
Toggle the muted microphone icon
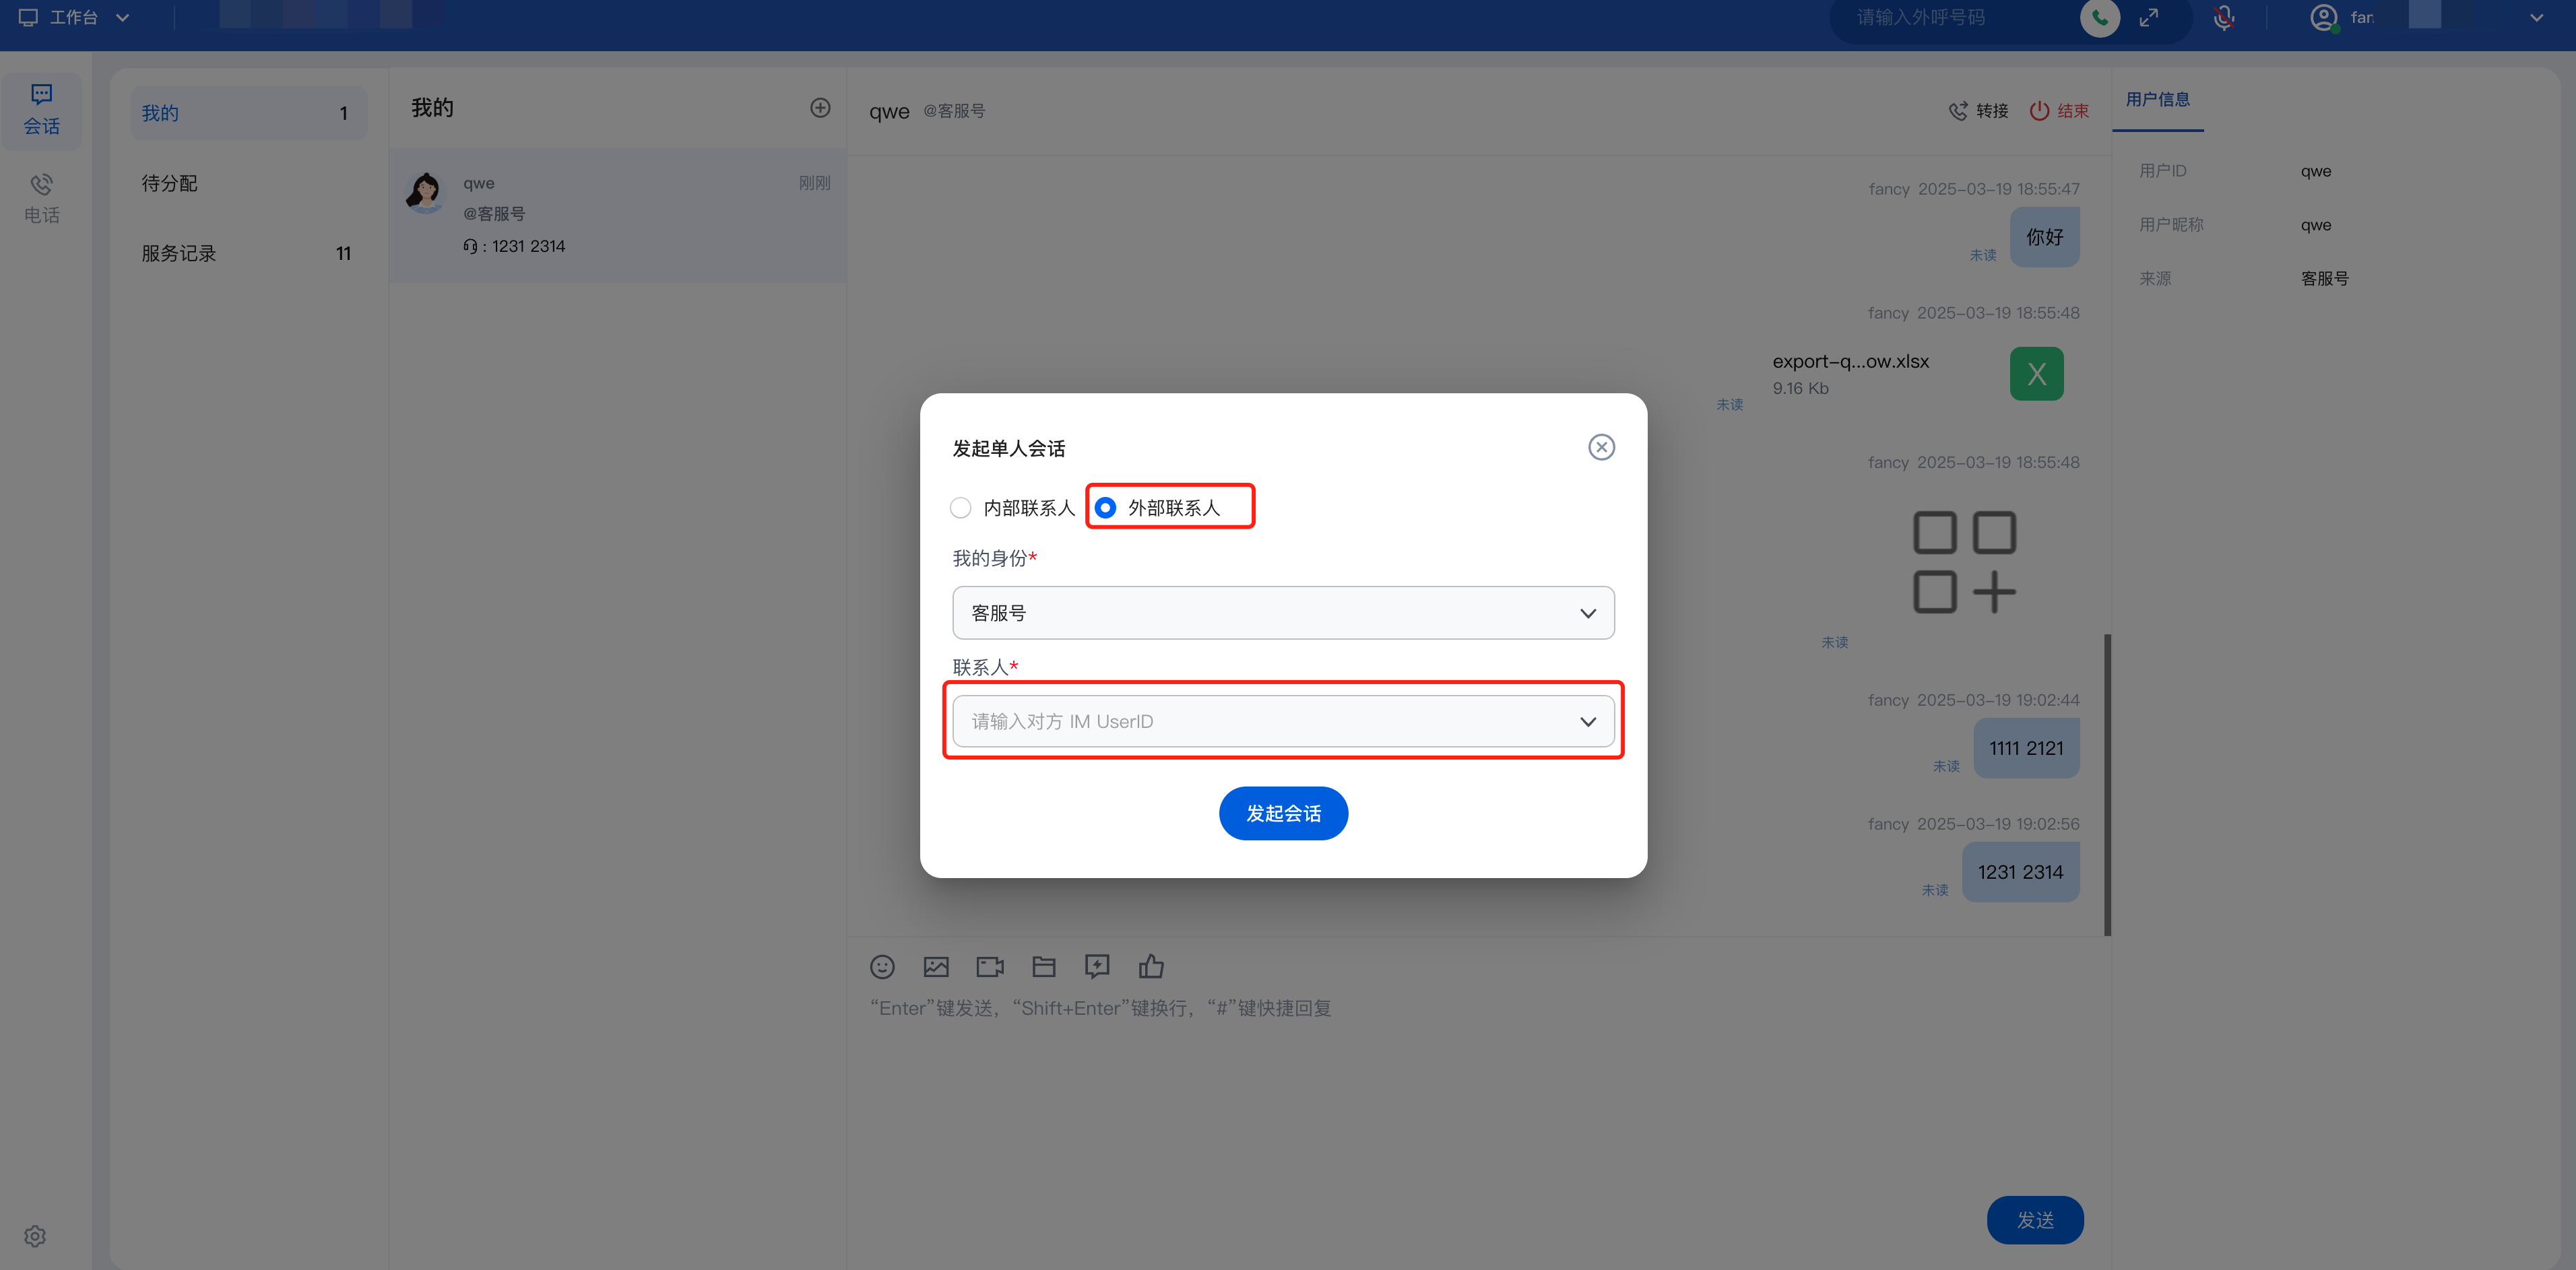click(x=2223, y=18)
